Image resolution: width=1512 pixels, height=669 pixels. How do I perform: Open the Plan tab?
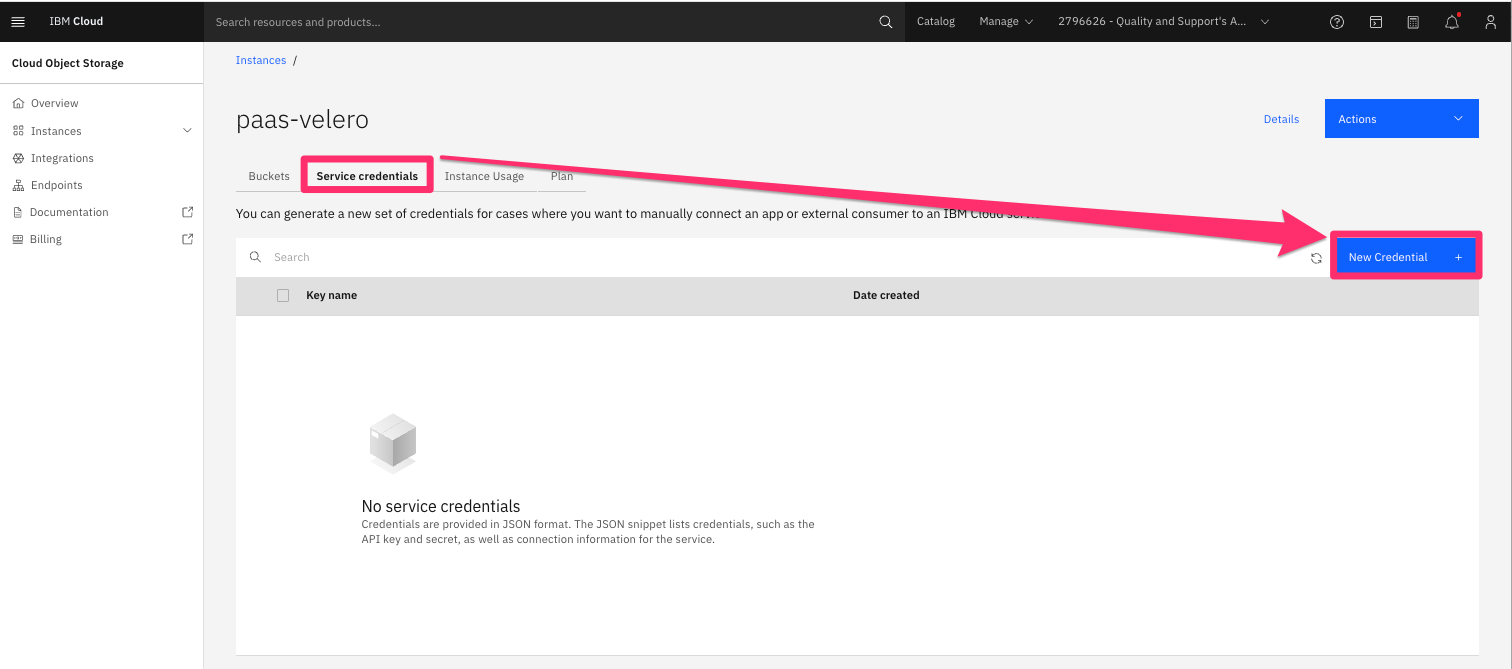click(562, 176)
